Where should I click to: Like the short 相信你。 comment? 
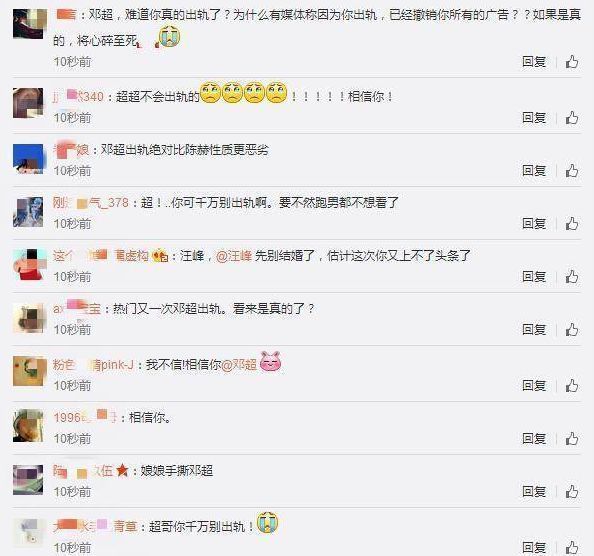(572, 439)
